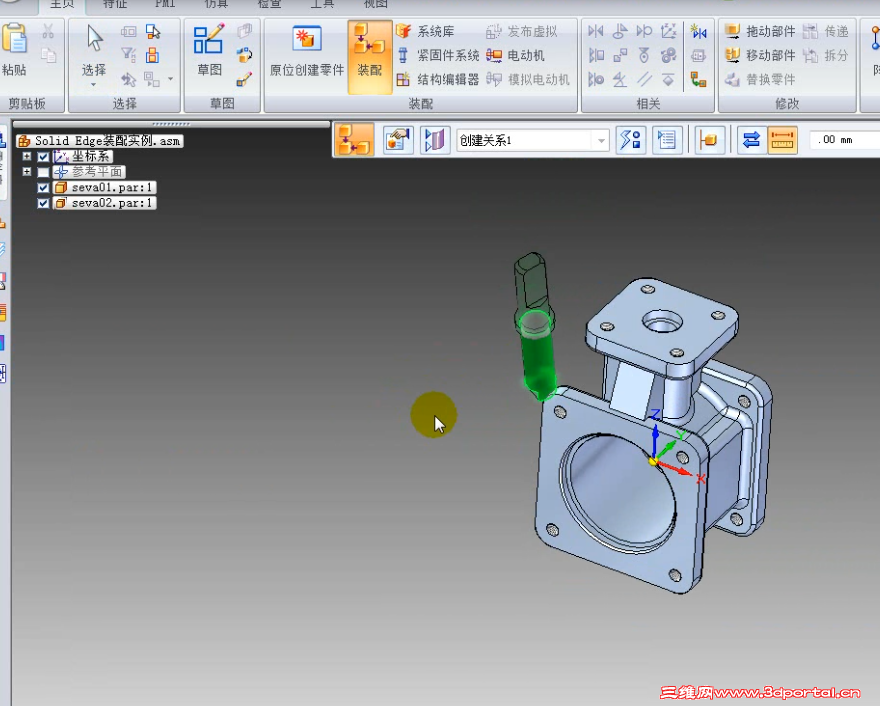880x706 pixels.
Task: Open the 草图 sketch tool
Action: (209, 49)
